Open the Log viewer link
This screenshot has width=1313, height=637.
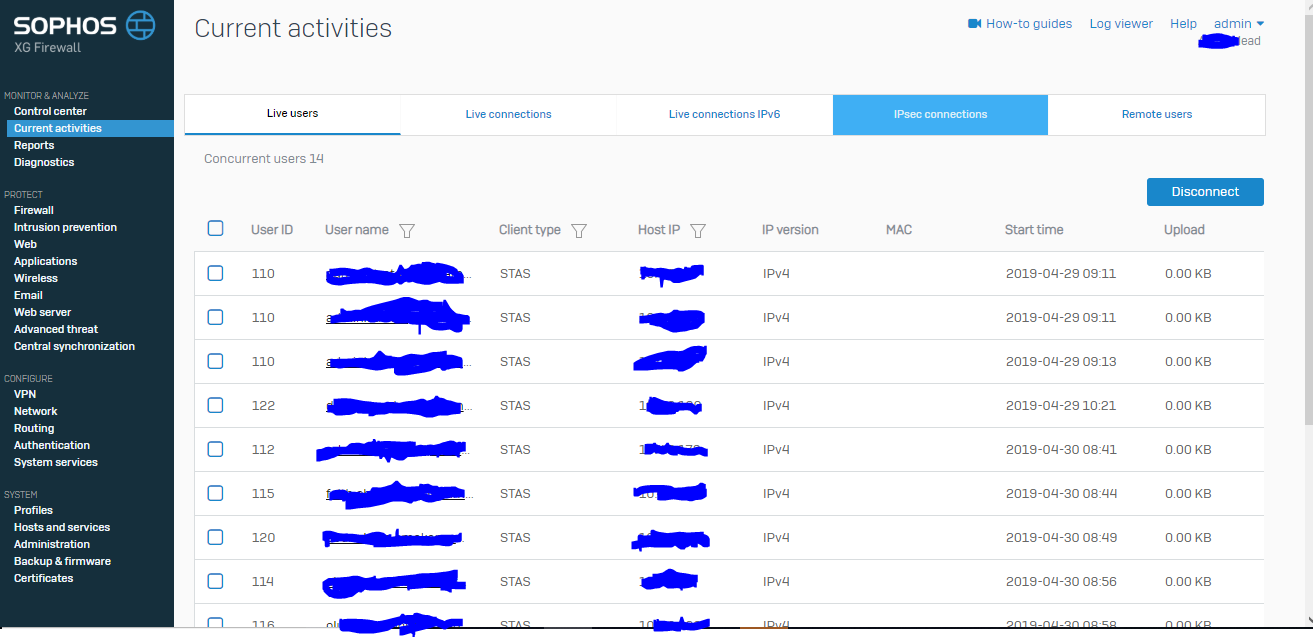pos(1121,24)
